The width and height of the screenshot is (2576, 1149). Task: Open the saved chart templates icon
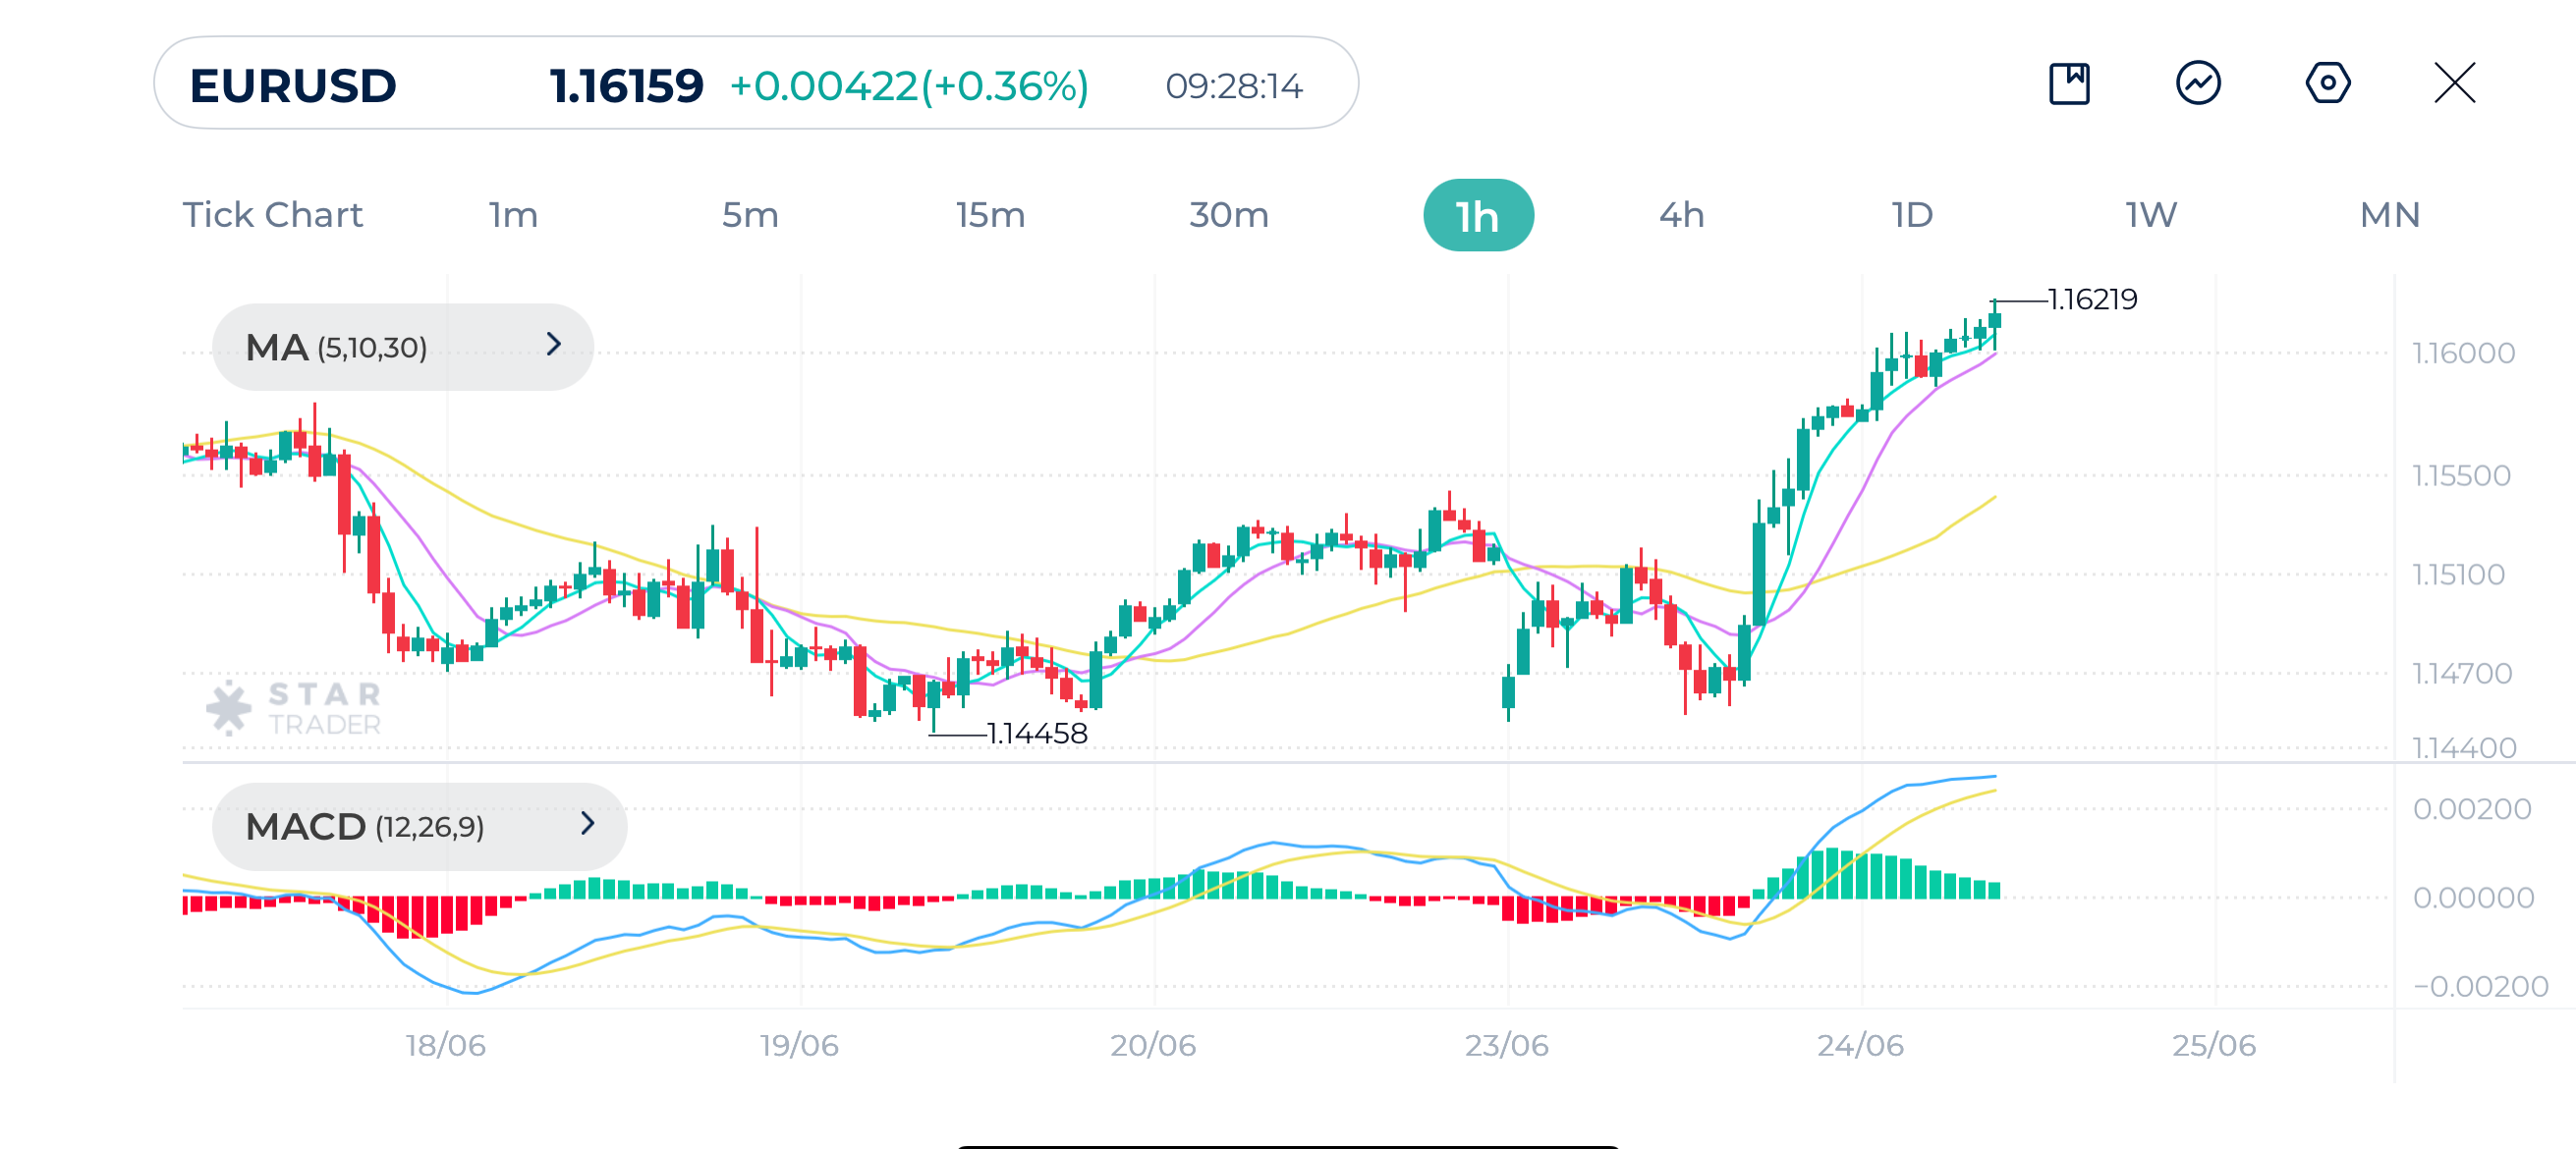pos(2070,85)
